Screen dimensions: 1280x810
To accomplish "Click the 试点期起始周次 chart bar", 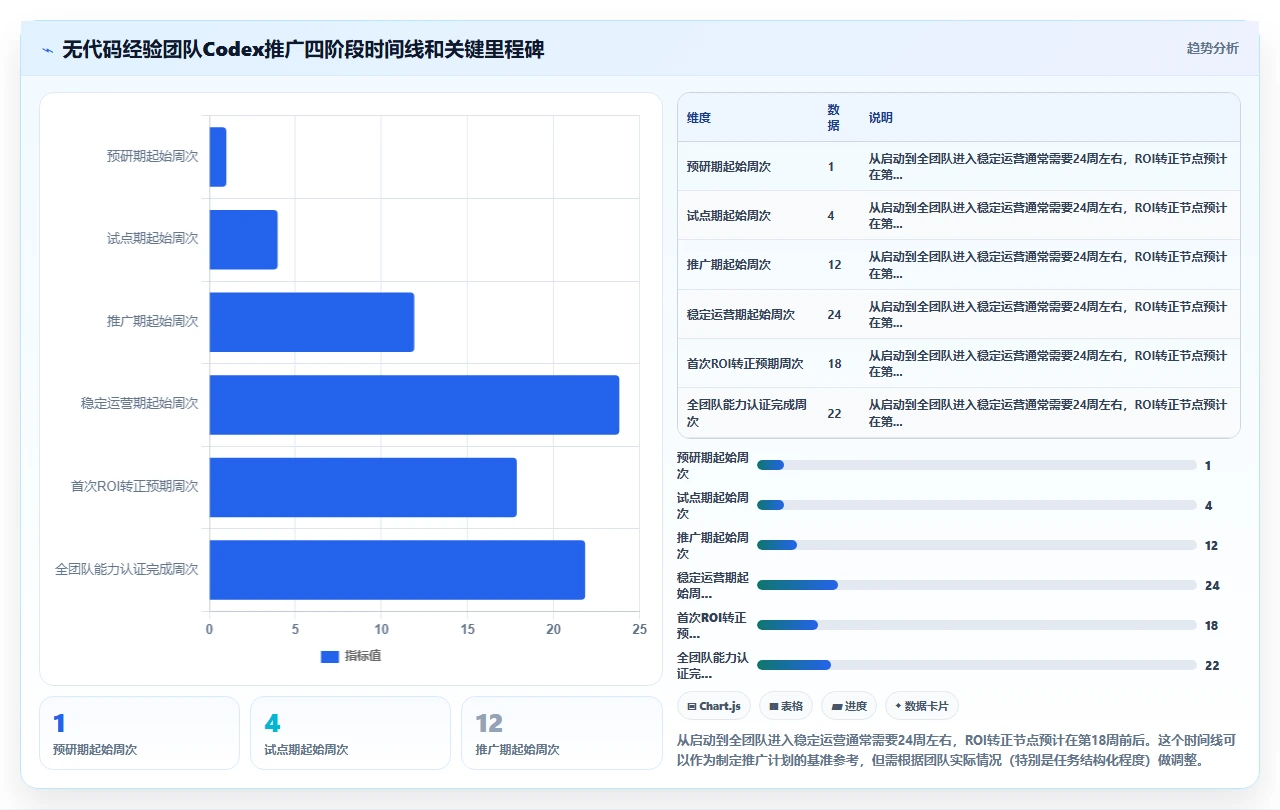I will [244, 240].
